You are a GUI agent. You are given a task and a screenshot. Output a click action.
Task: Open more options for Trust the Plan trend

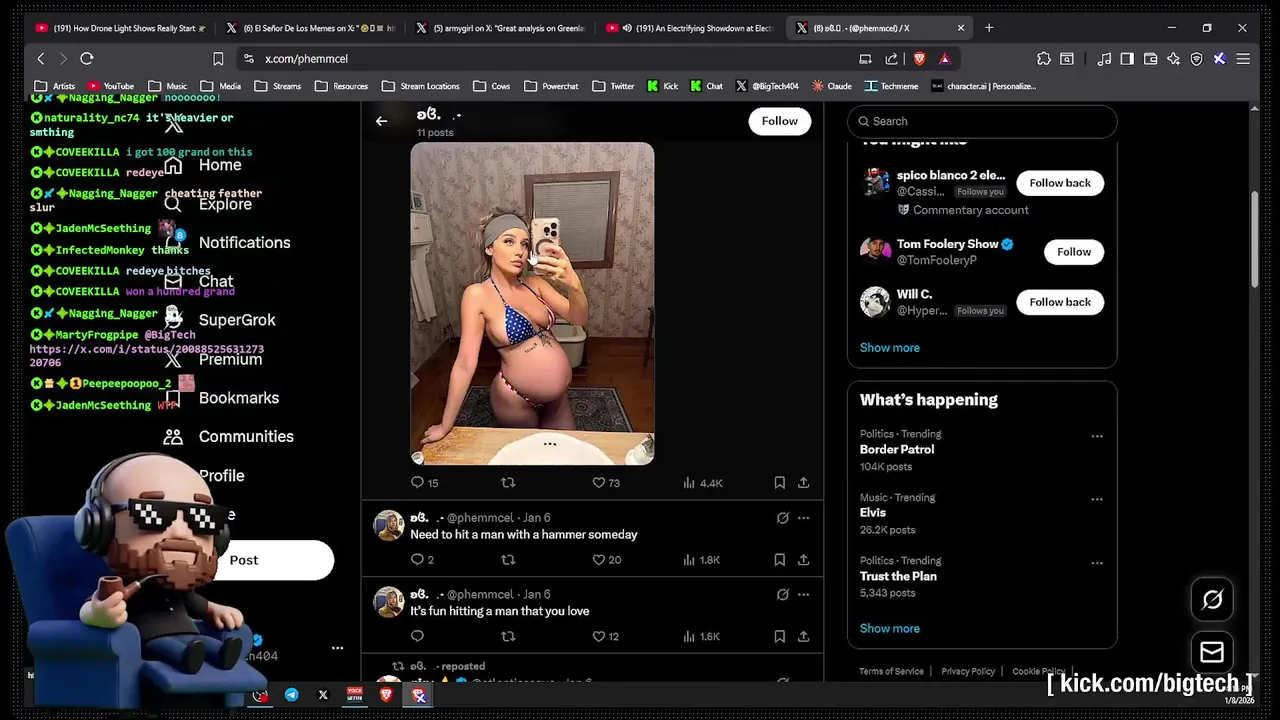pos(1097,562)
